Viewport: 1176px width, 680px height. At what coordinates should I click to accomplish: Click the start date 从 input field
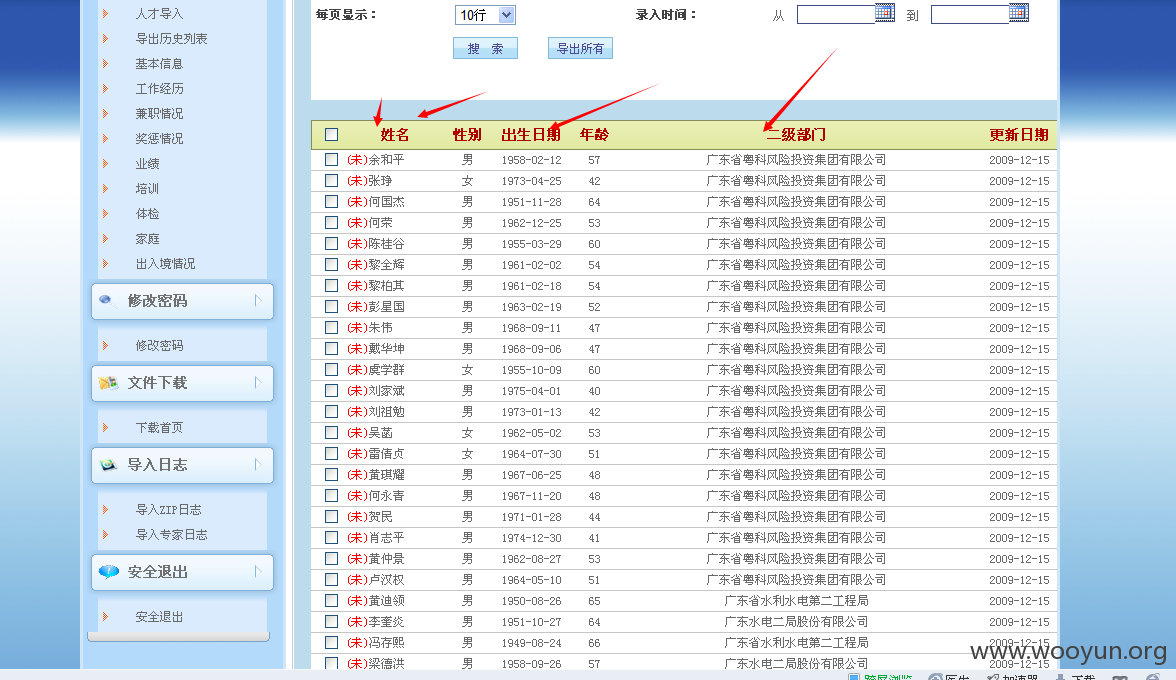(836, 14)
